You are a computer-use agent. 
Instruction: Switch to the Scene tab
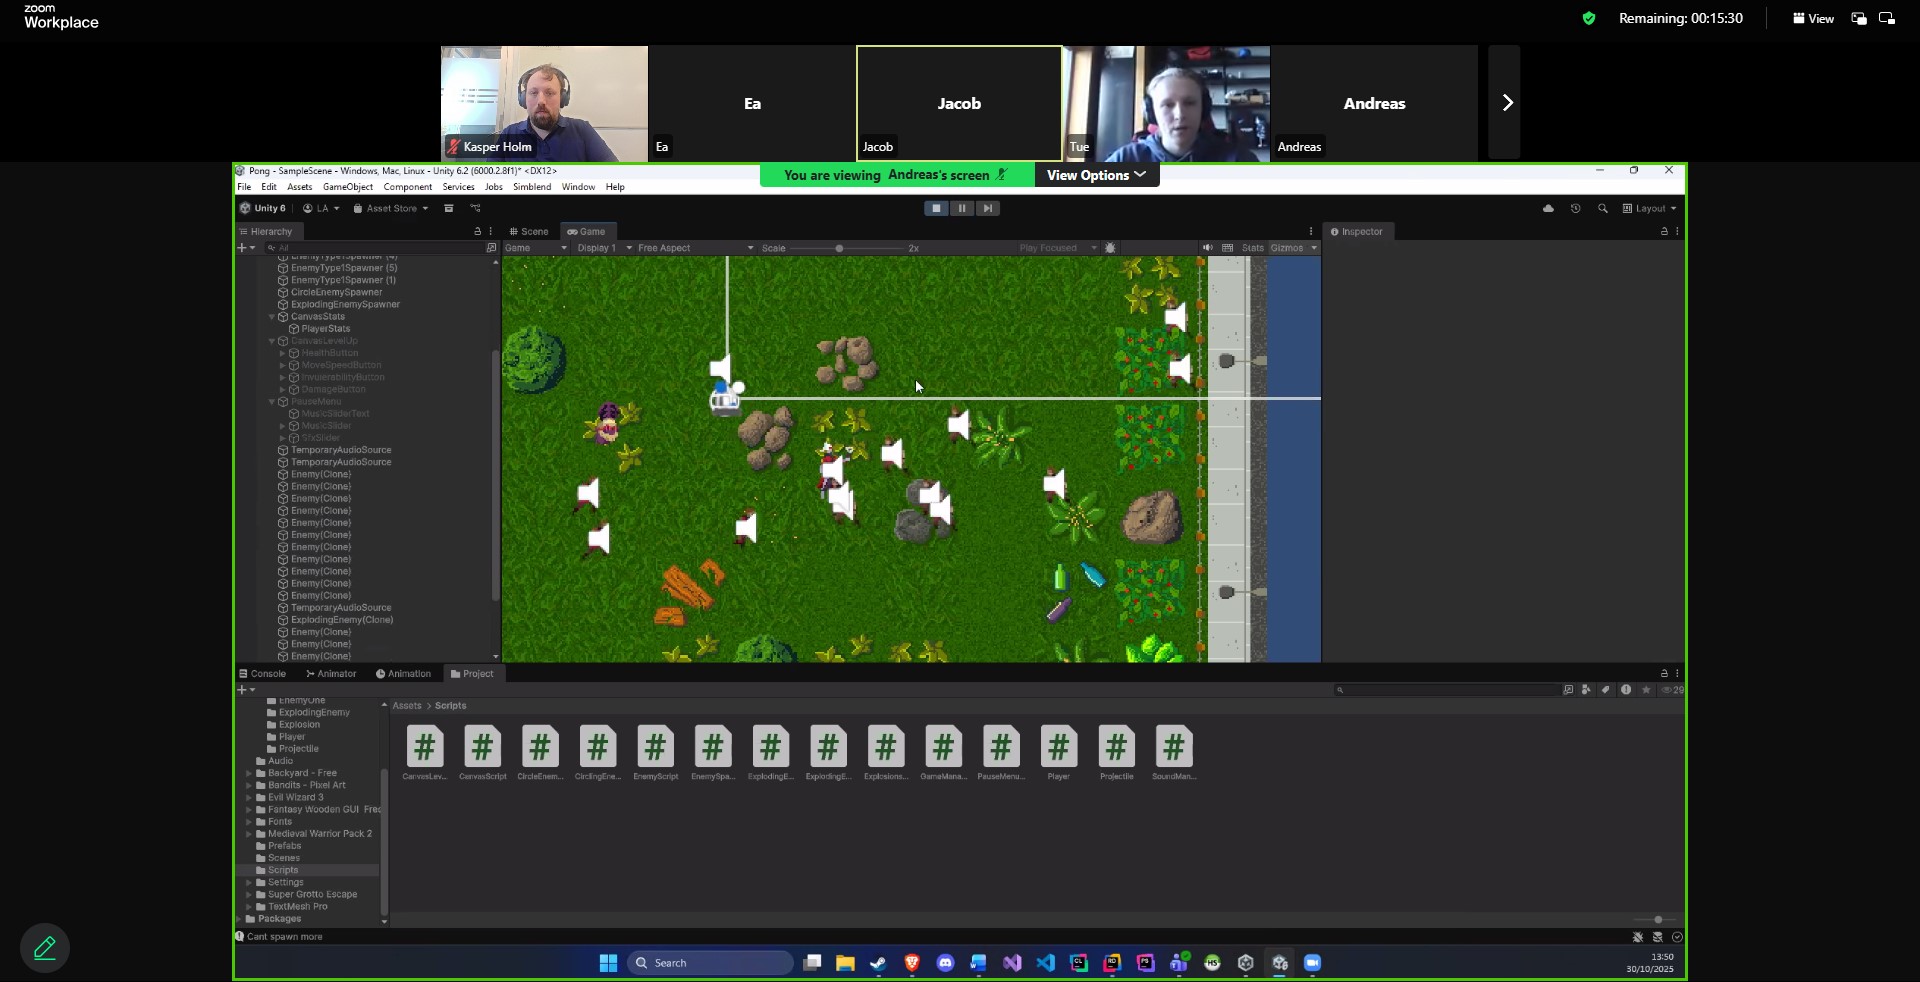click(x=529, y=231)
